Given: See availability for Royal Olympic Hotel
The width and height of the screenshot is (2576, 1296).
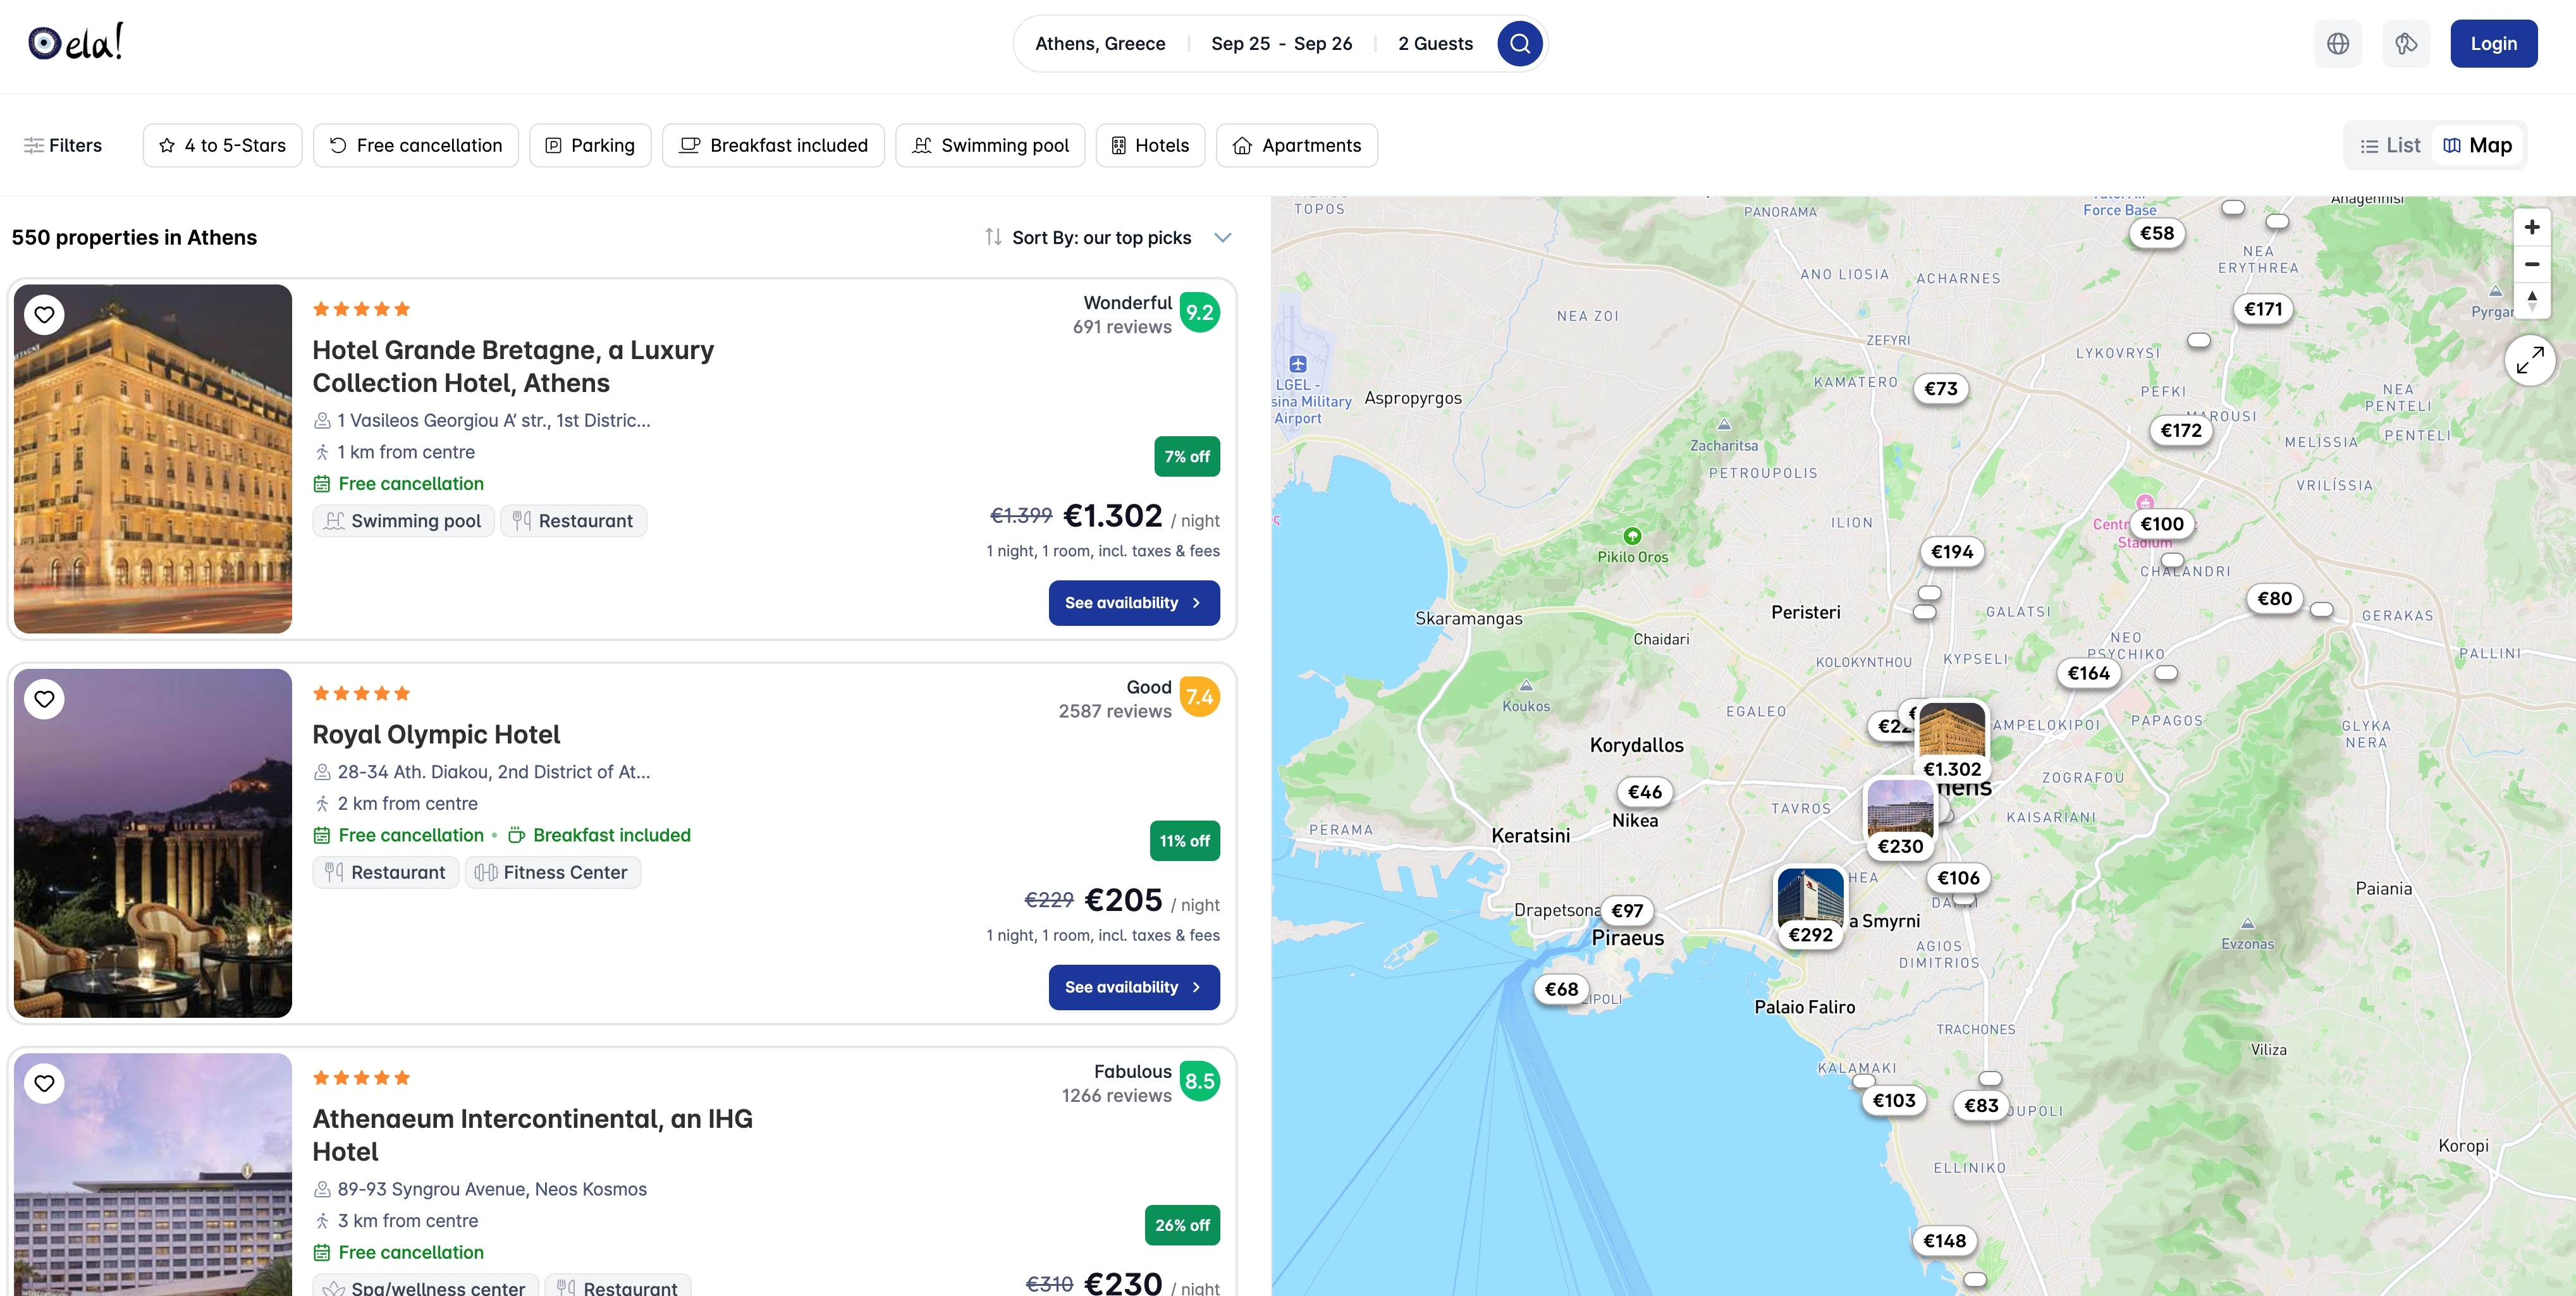Looking at the screenshot, I should pos(1134,987).
